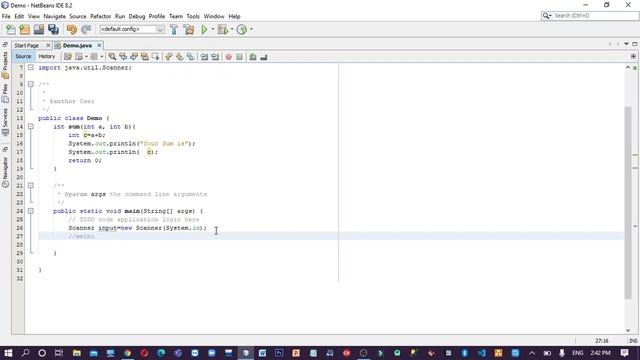Open Chrome from the taskbar
The height and width of the screenshot is (360, 640).
coord(127,353)
